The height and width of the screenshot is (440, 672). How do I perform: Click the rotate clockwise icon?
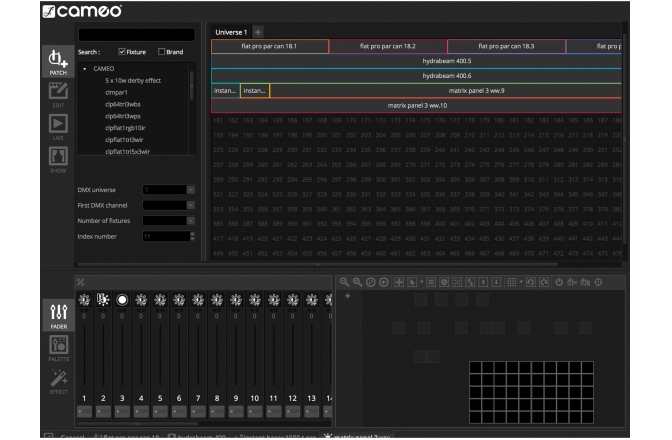click(544, 282)
